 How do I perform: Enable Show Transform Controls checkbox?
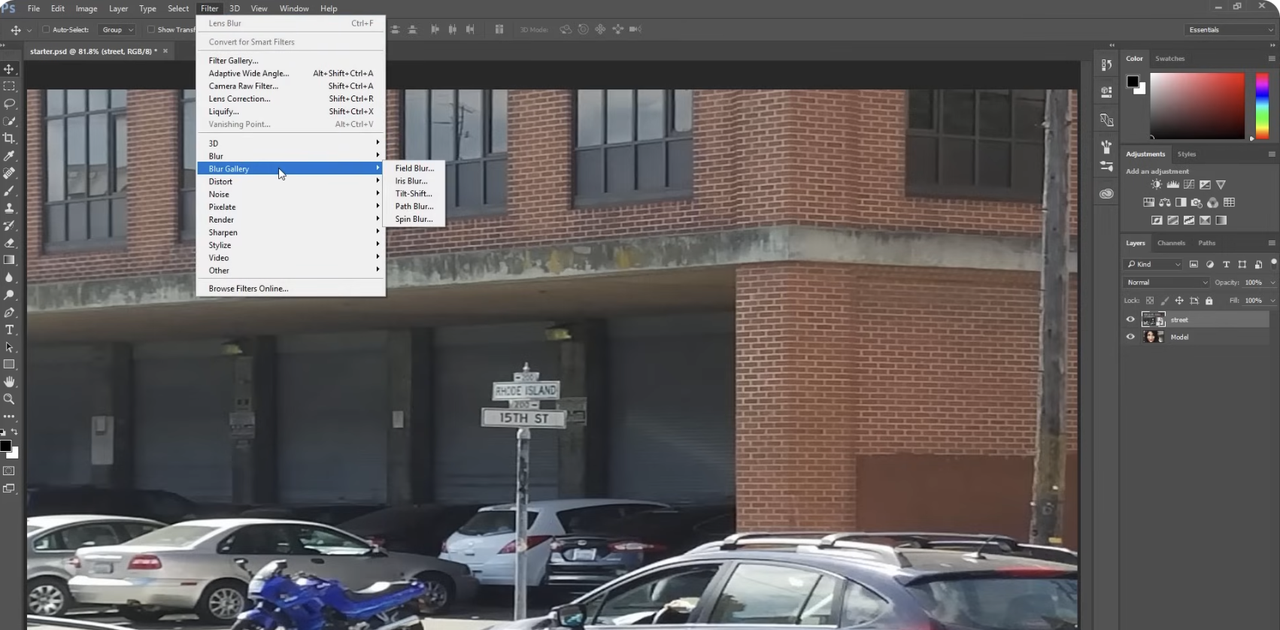tap(151, 30)
